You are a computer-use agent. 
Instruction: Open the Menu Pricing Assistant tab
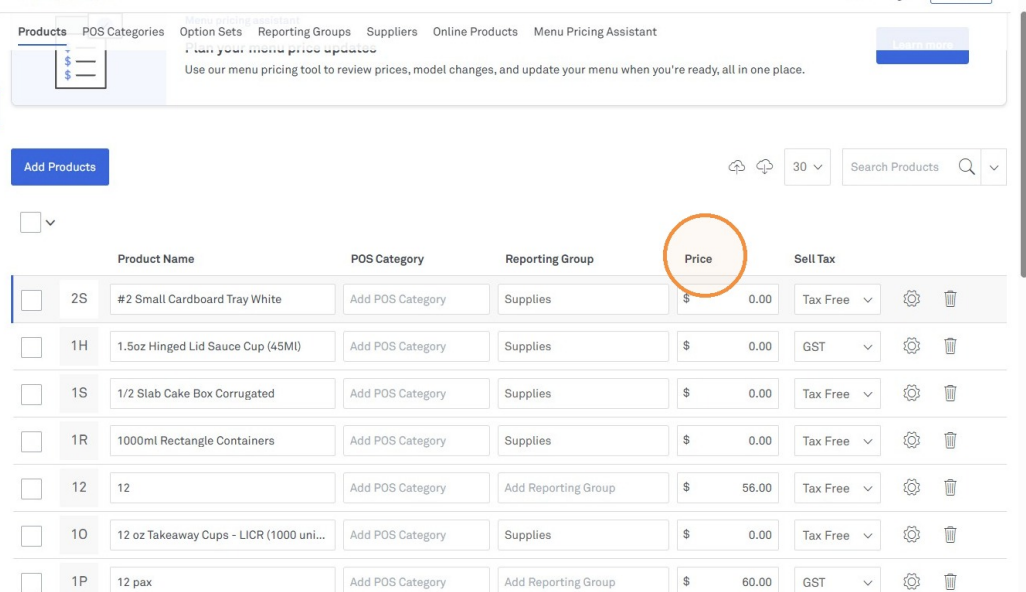tap(595, 31)
